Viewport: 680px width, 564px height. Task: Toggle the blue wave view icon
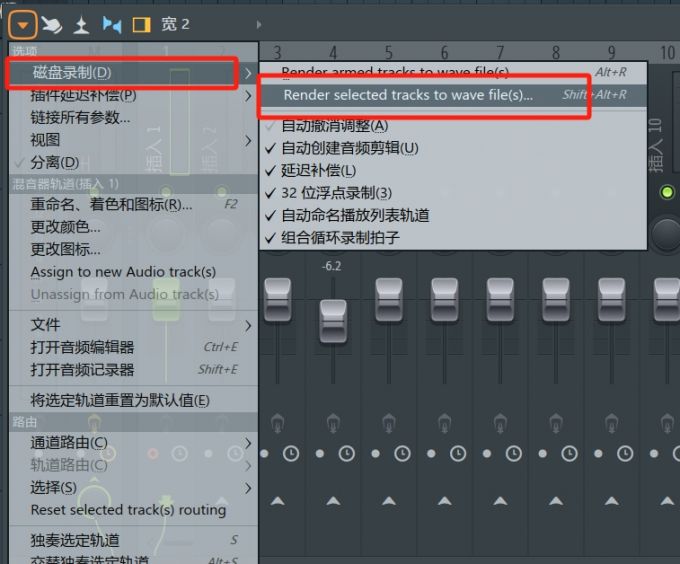point(112,25)
